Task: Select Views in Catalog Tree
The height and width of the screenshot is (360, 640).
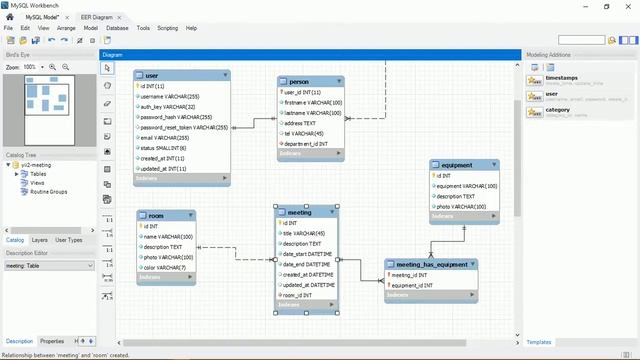Action: [x=37, y=183]
